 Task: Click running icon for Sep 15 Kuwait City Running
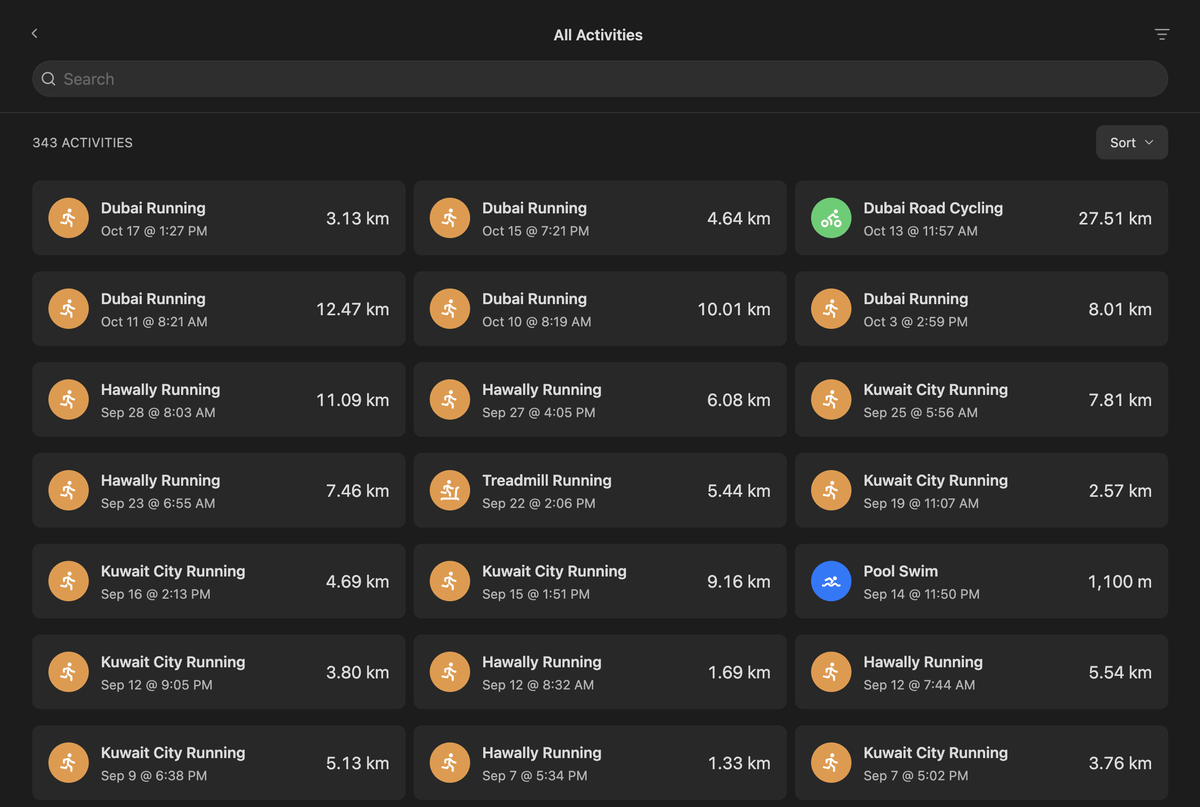450,581
